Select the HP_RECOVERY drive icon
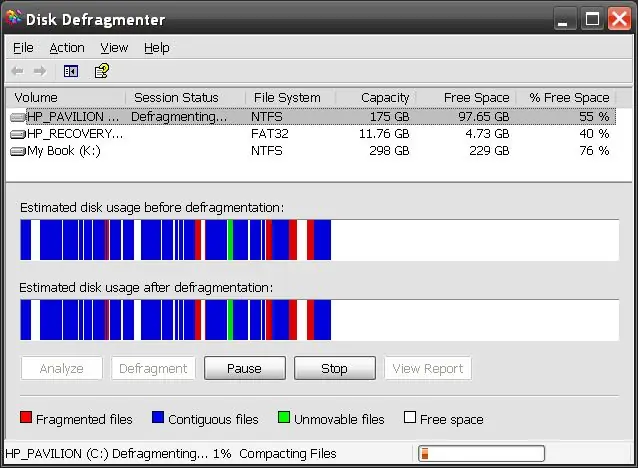The width and height of the screenshot is (638, 468). coord(17,134)
